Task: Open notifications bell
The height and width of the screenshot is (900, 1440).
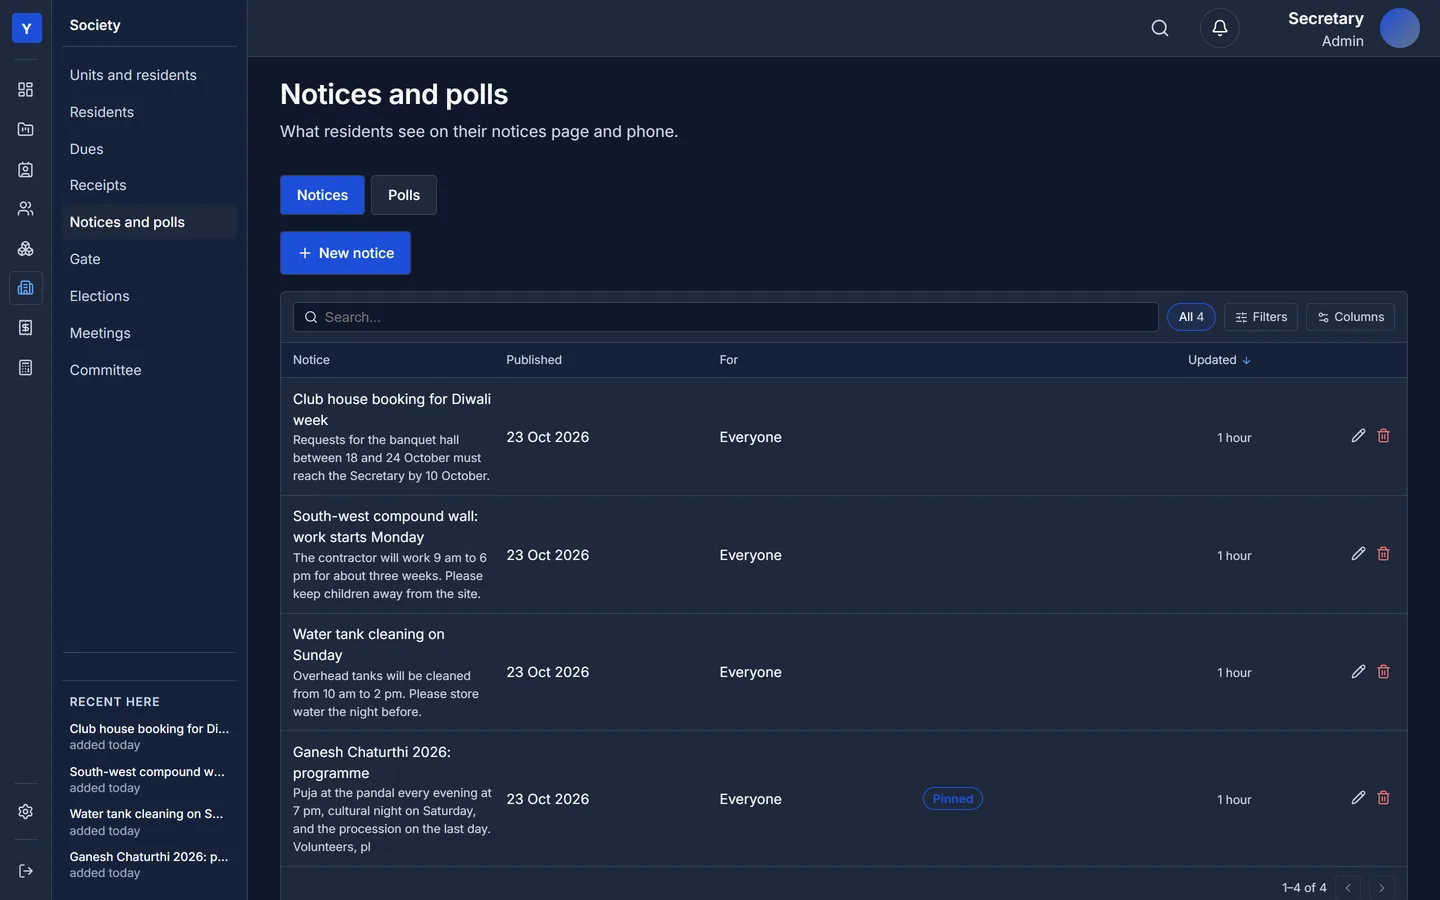Action: [x=1220, y=28]
